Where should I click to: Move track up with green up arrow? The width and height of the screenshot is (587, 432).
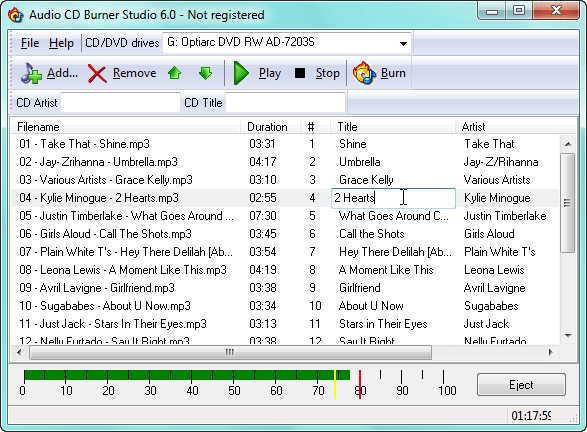click(174, 73)
